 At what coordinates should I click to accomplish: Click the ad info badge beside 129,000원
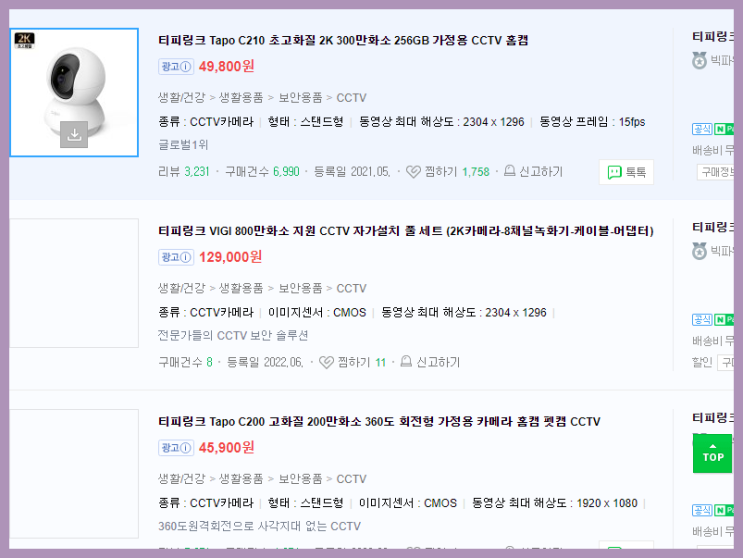pos(176,257)
